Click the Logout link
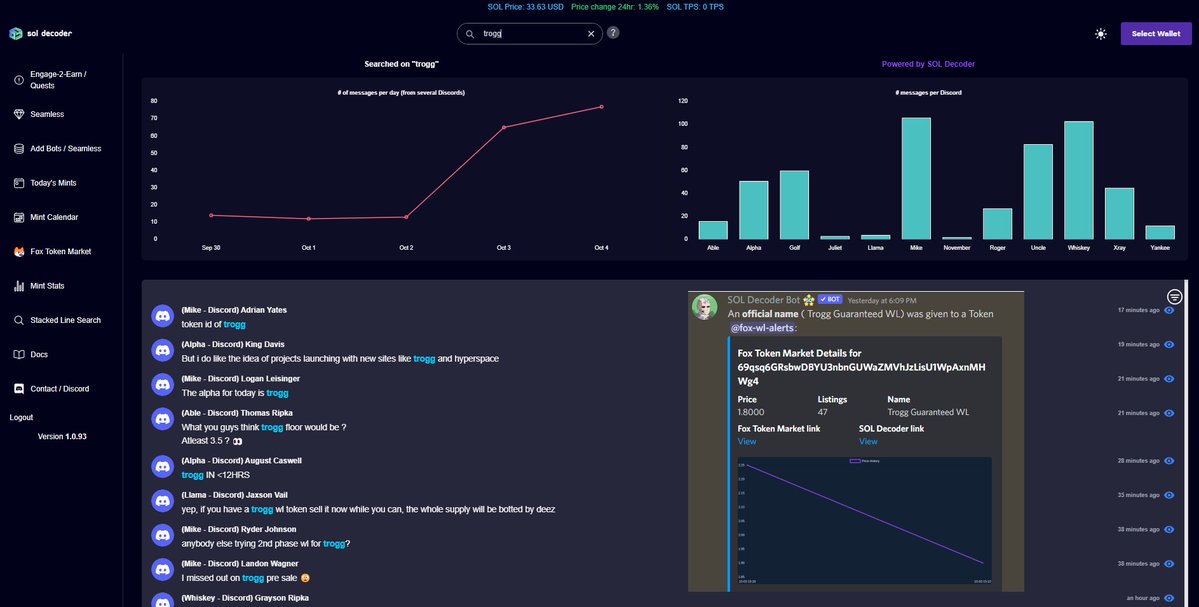The height and width of the screenshot is (607, 1199). (21, 417)
